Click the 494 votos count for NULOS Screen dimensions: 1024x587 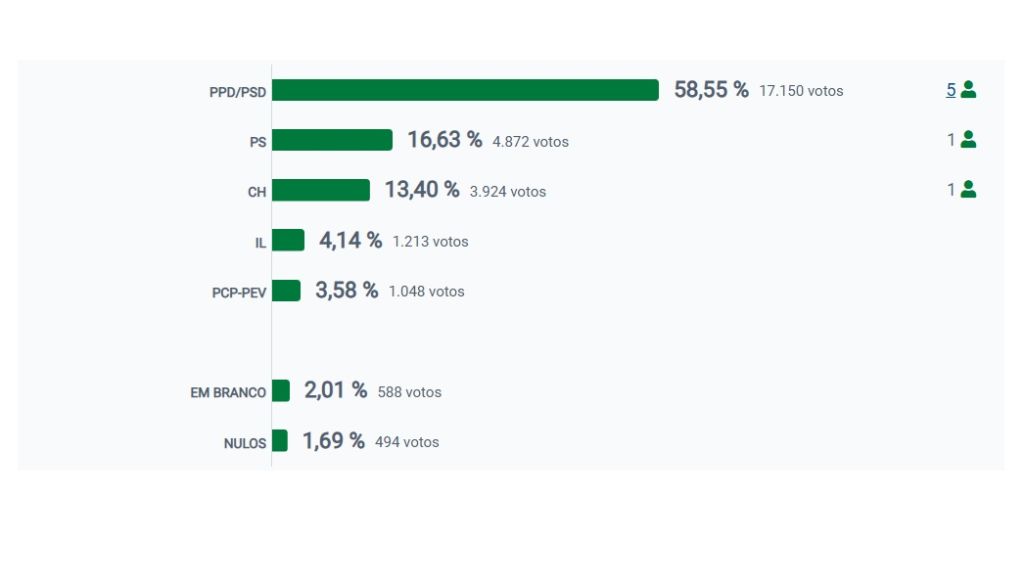(407, 442)
